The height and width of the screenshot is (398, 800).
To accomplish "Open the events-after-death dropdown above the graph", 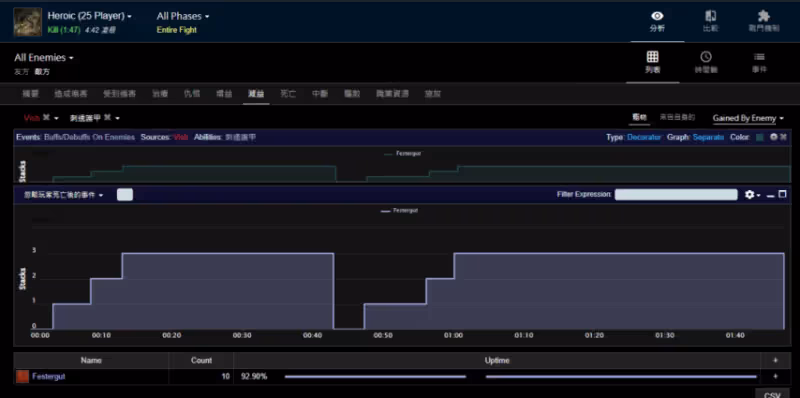I will point(64,195).
